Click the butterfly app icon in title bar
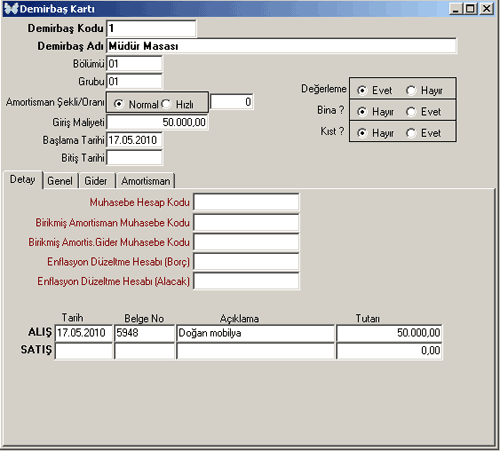 click(x=11, y=9)
